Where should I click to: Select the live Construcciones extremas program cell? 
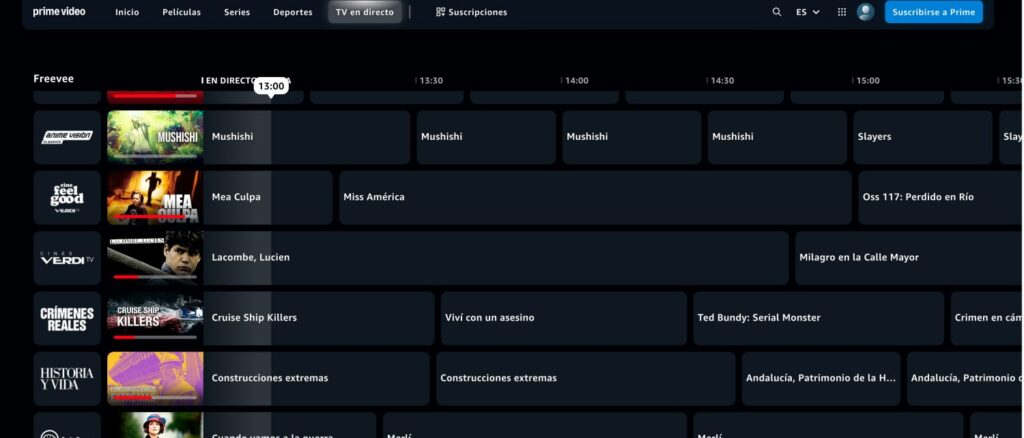[317, 379]
